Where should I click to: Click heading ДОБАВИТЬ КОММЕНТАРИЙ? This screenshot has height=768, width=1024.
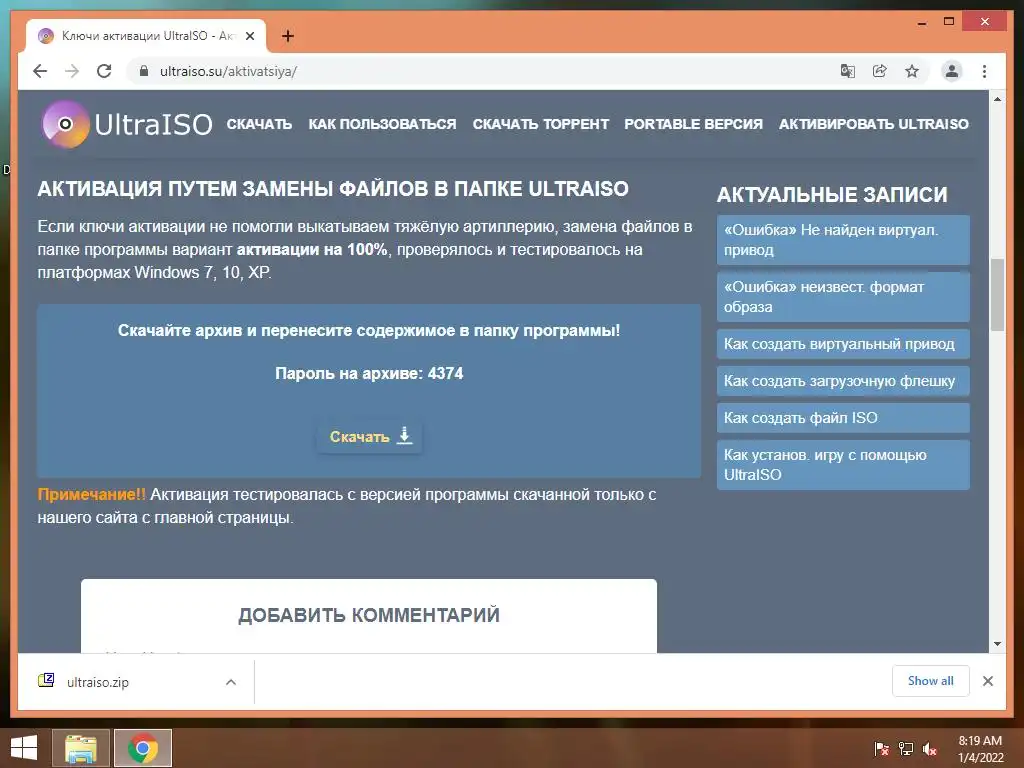coord(369,615)
